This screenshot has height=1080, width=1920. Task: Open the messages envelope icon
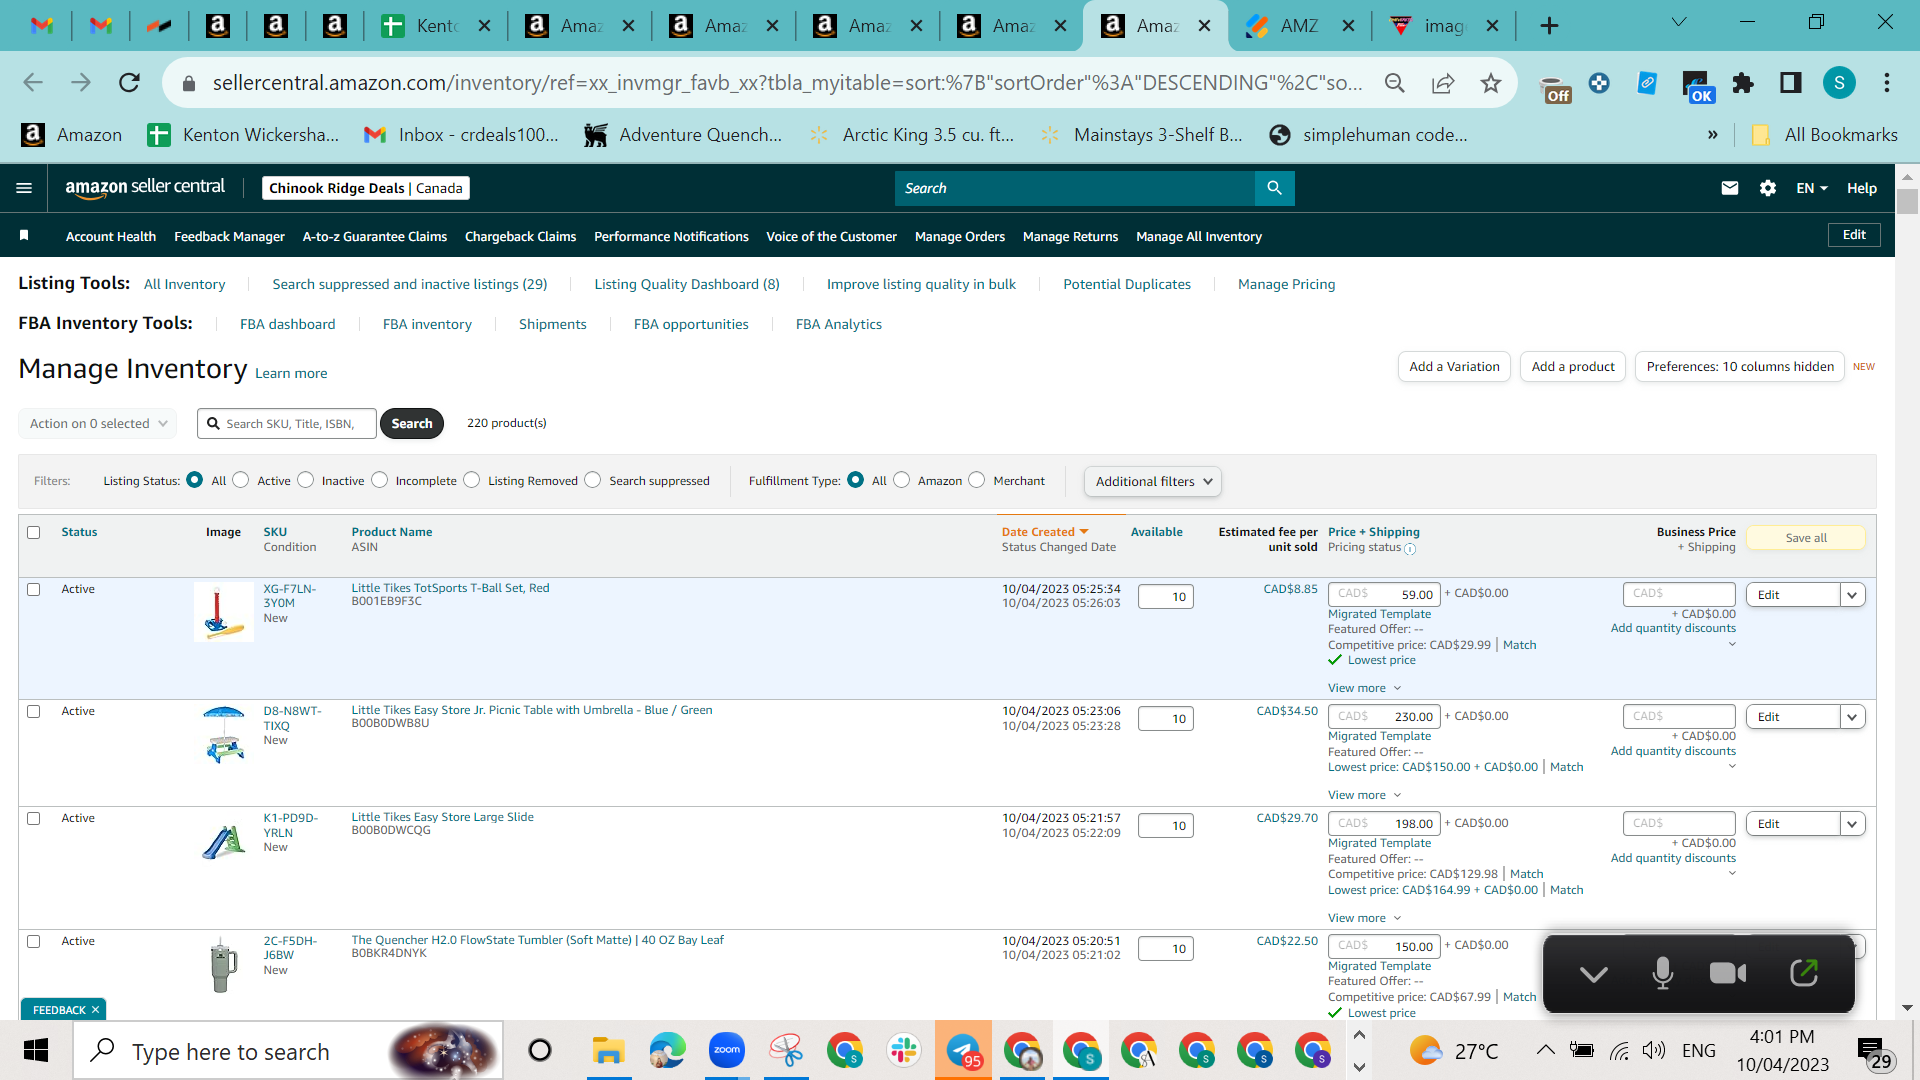click(1730, 188)
